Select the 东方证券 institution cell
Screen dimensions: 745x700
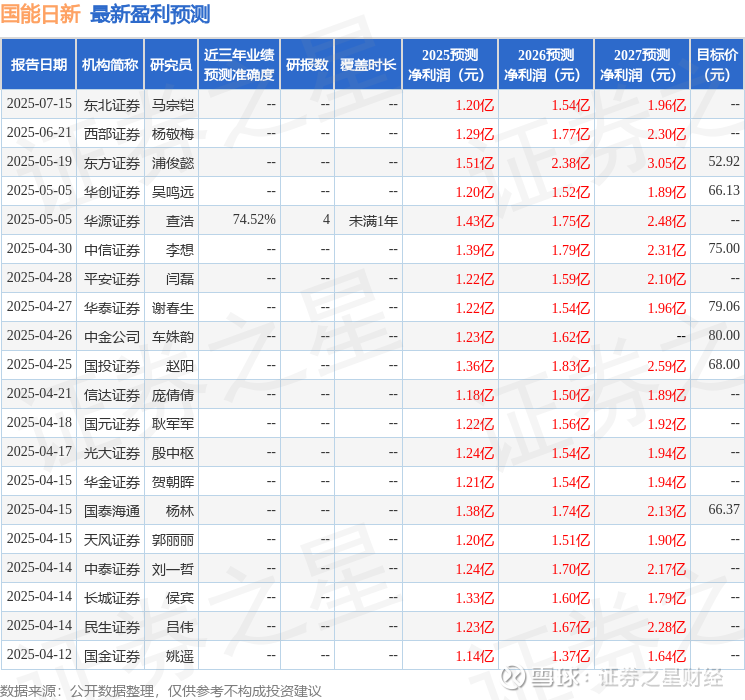[112, 163]
